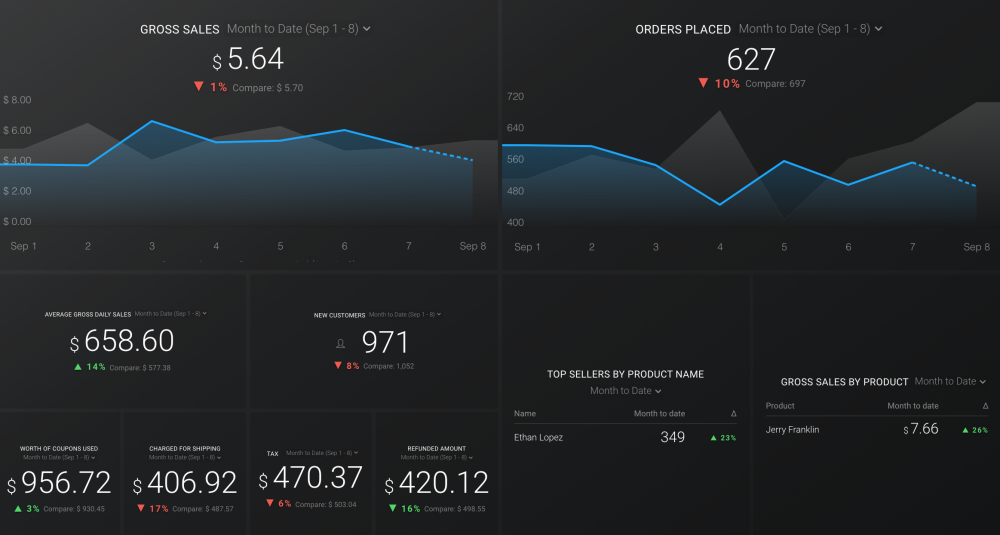The height and width of the screenshot is (535, 1000).
Task: Click the red down arrow under Orders Placed
Action: tap(703, 83)
